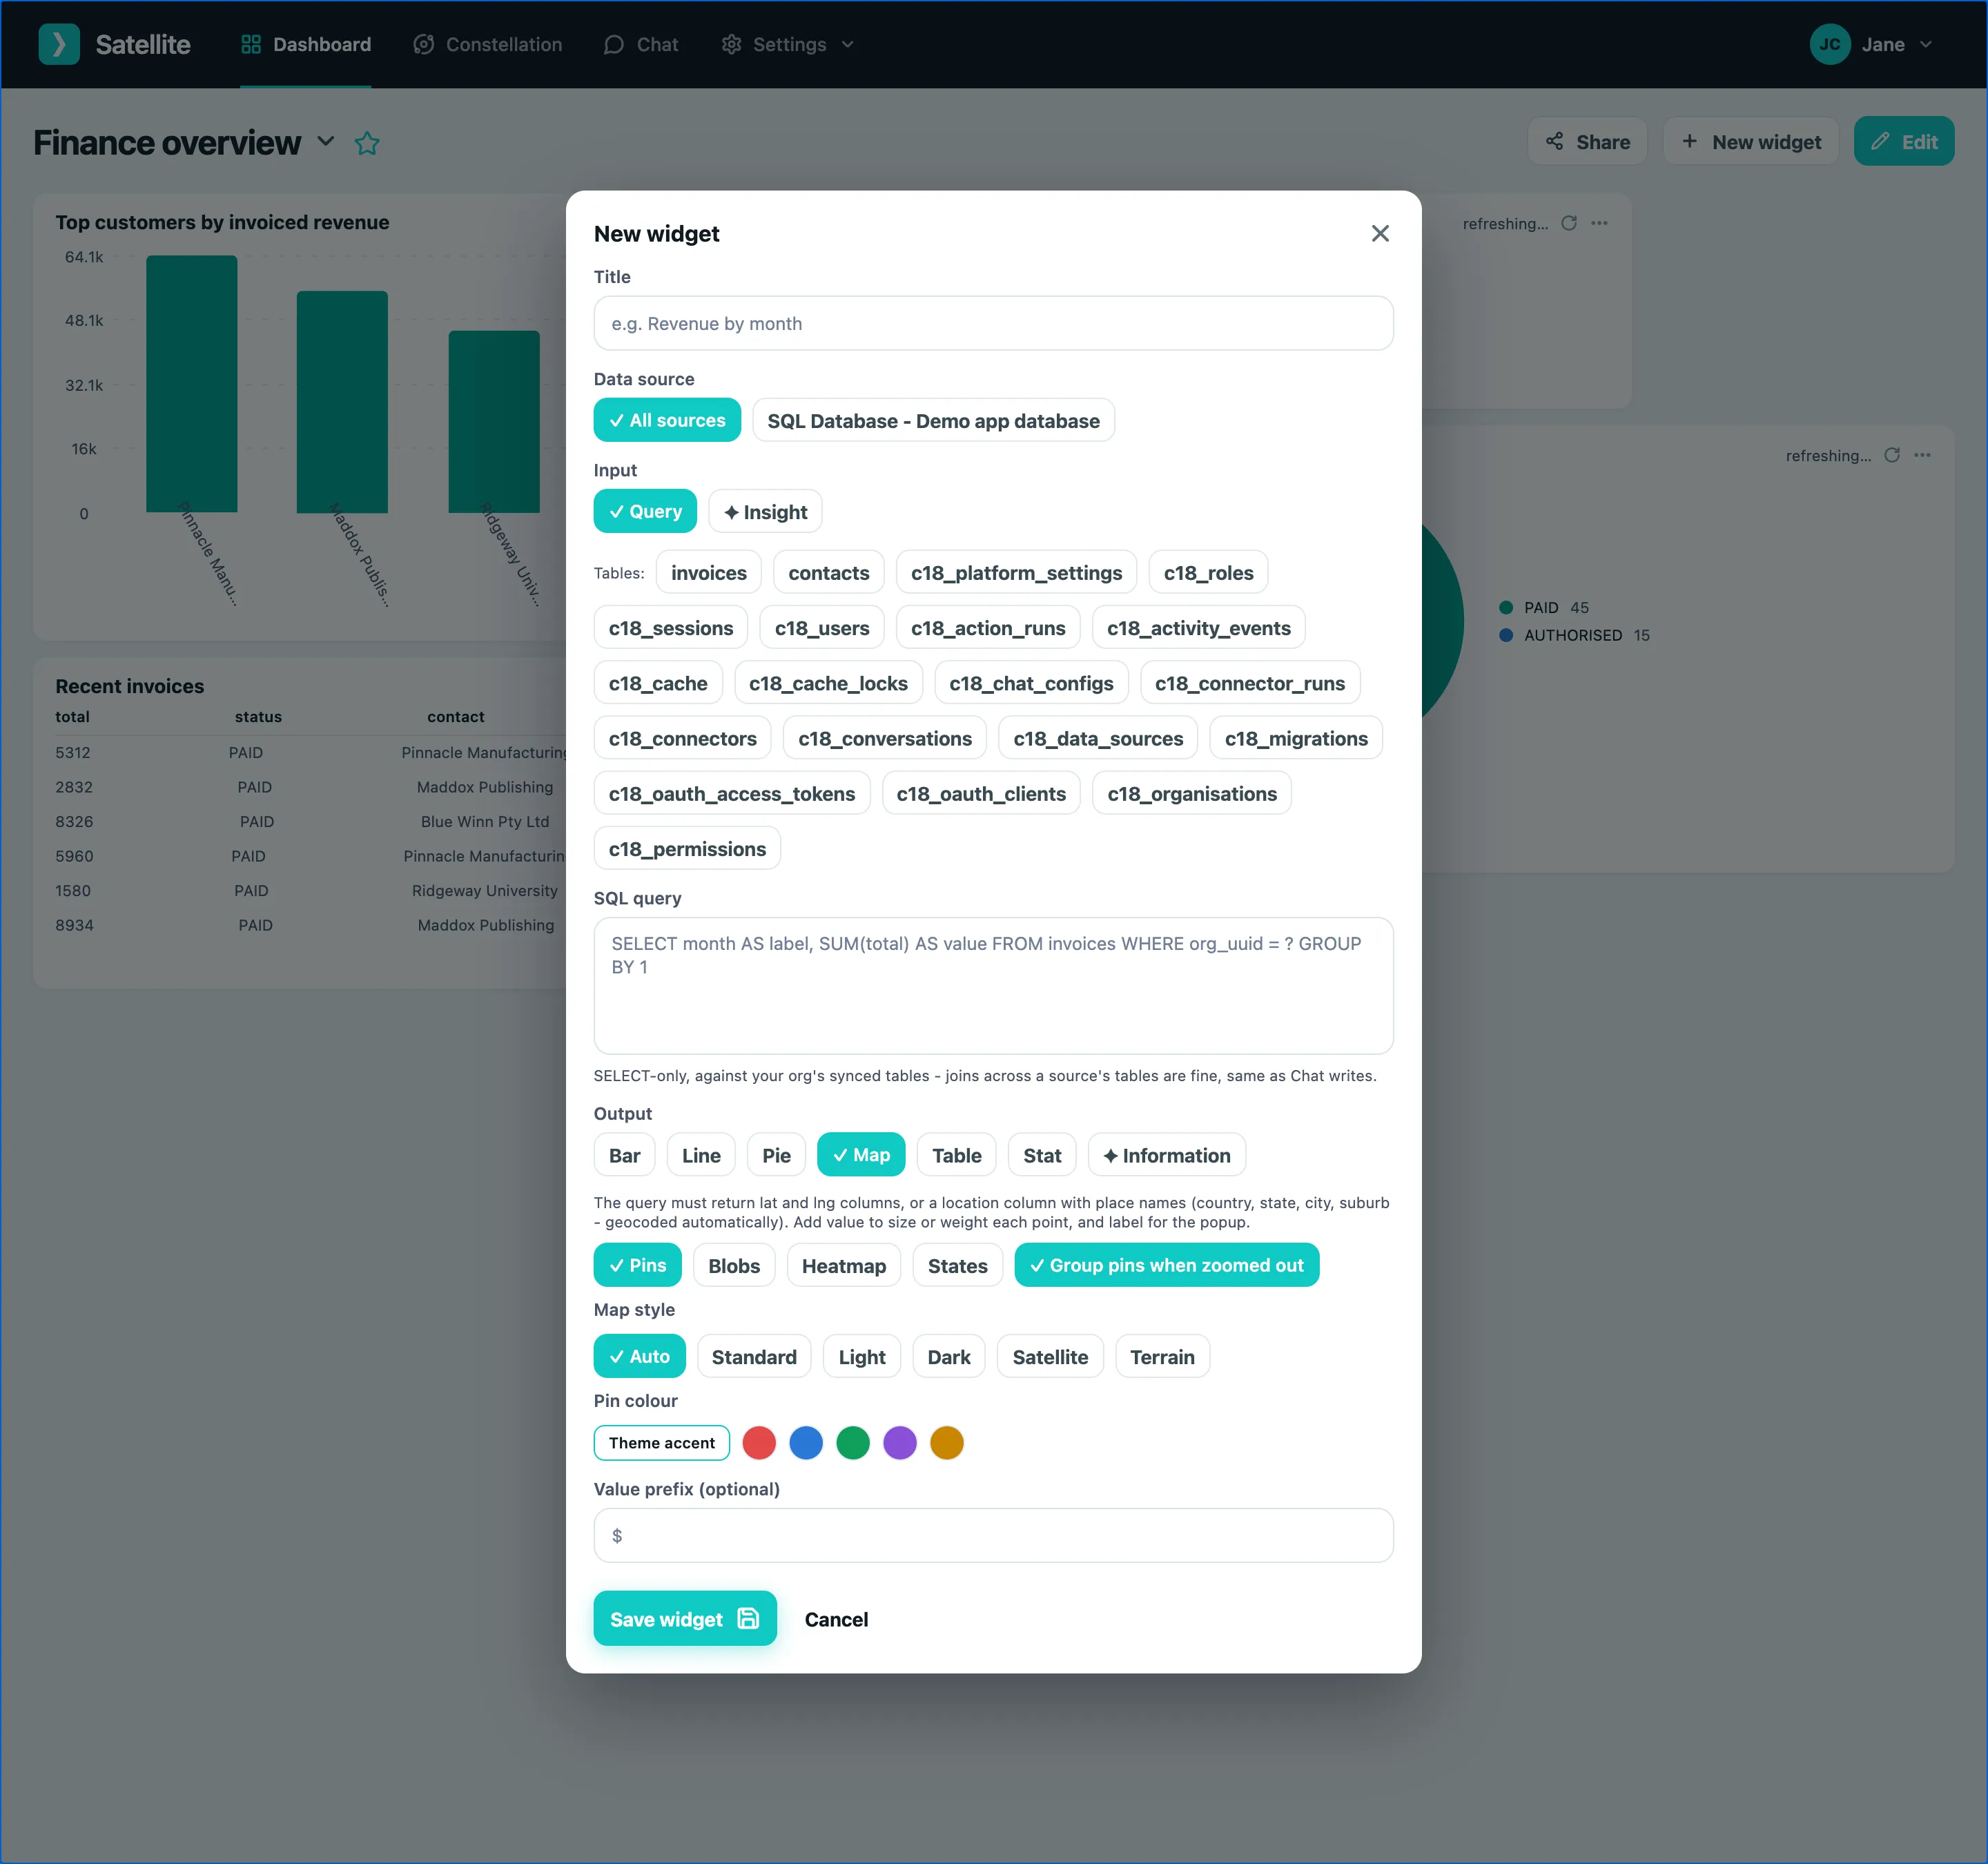The height and width of the screenshot is (1864, 1988).
Task: Favorite the Finance overview dashboard star
Action: coord(367,143)
